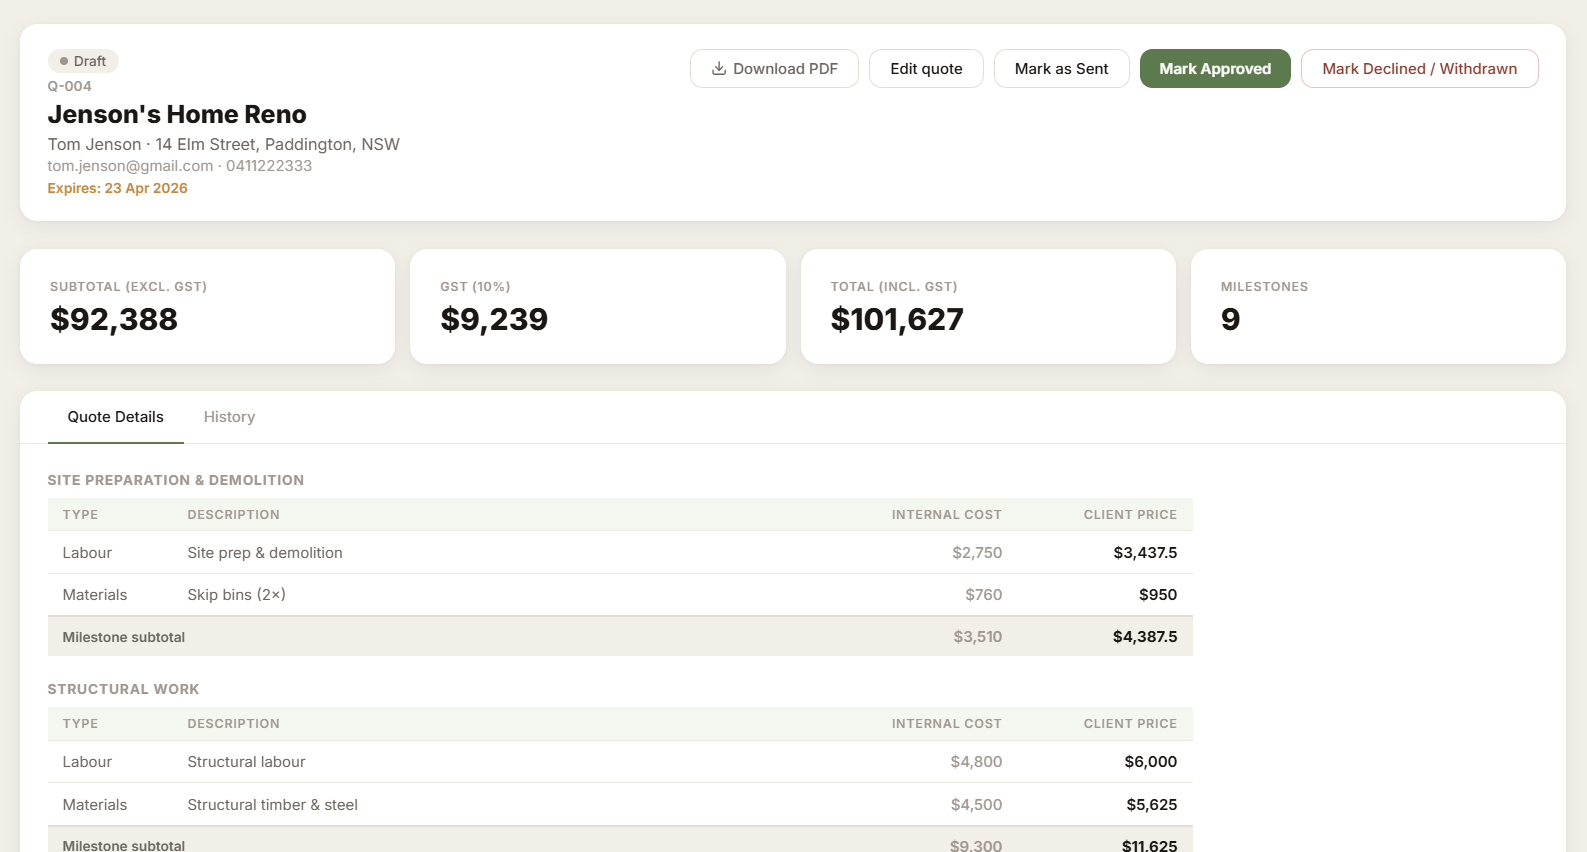The height and width of the screenshot is (852, 1587).
Task: Click the milestone subtotal $11,625
Action: 1149,846
